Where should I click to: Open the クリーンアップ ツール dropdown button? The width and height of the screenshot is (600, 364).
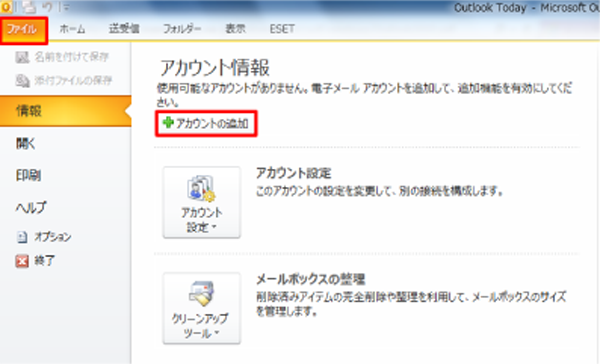(x=202, y=308)
